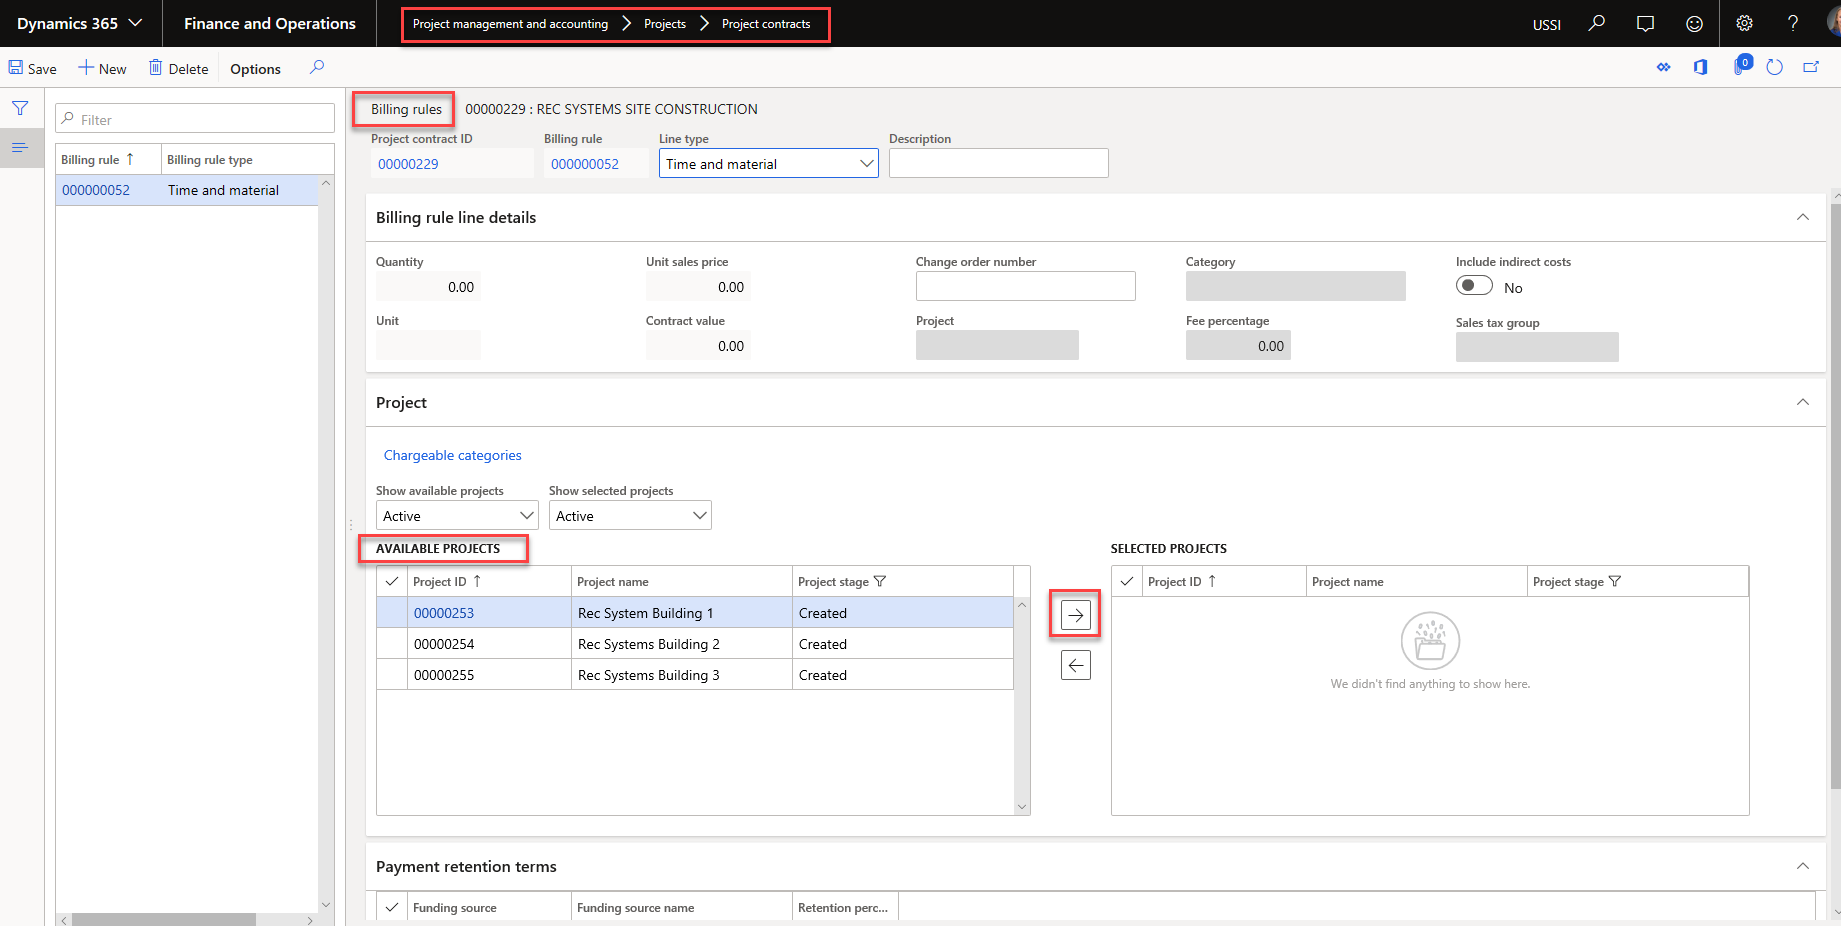The height and width of the screenshot is (926, 1841).
Task: Open the Options menu
Action: coord(255,69)
